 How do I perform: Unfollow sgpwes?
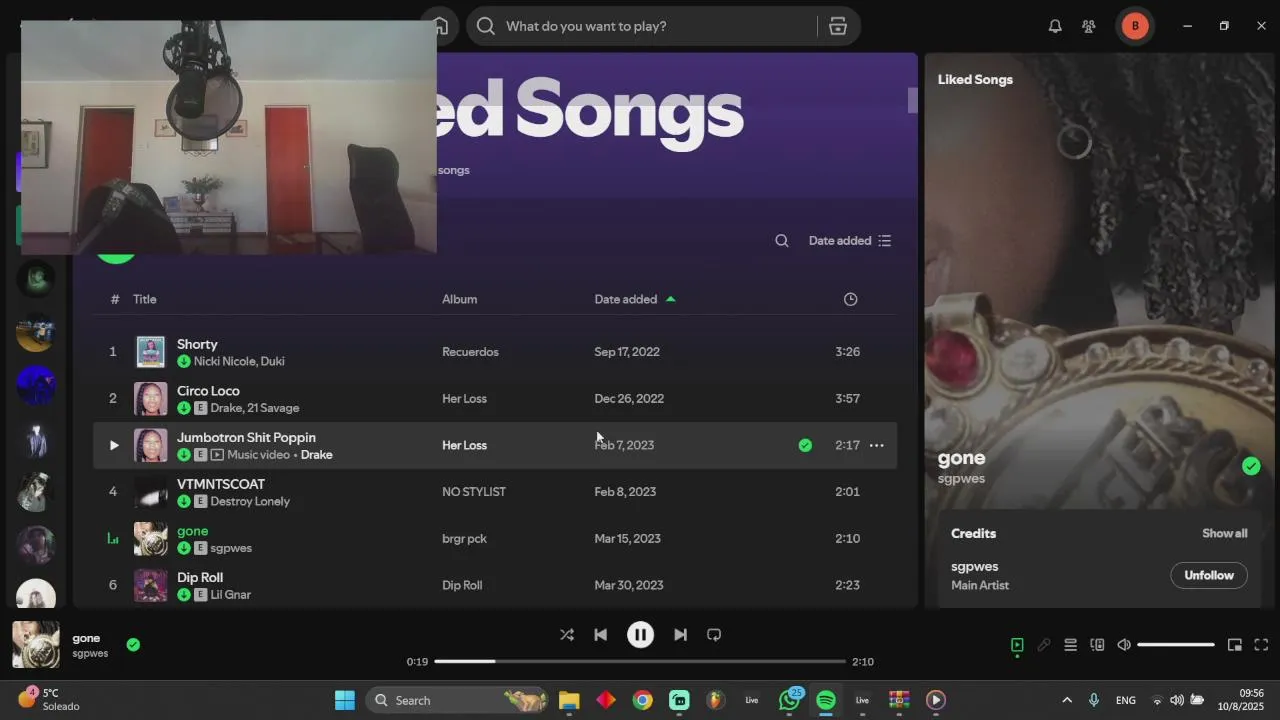pyautogui.click(x=1209, y=575)
